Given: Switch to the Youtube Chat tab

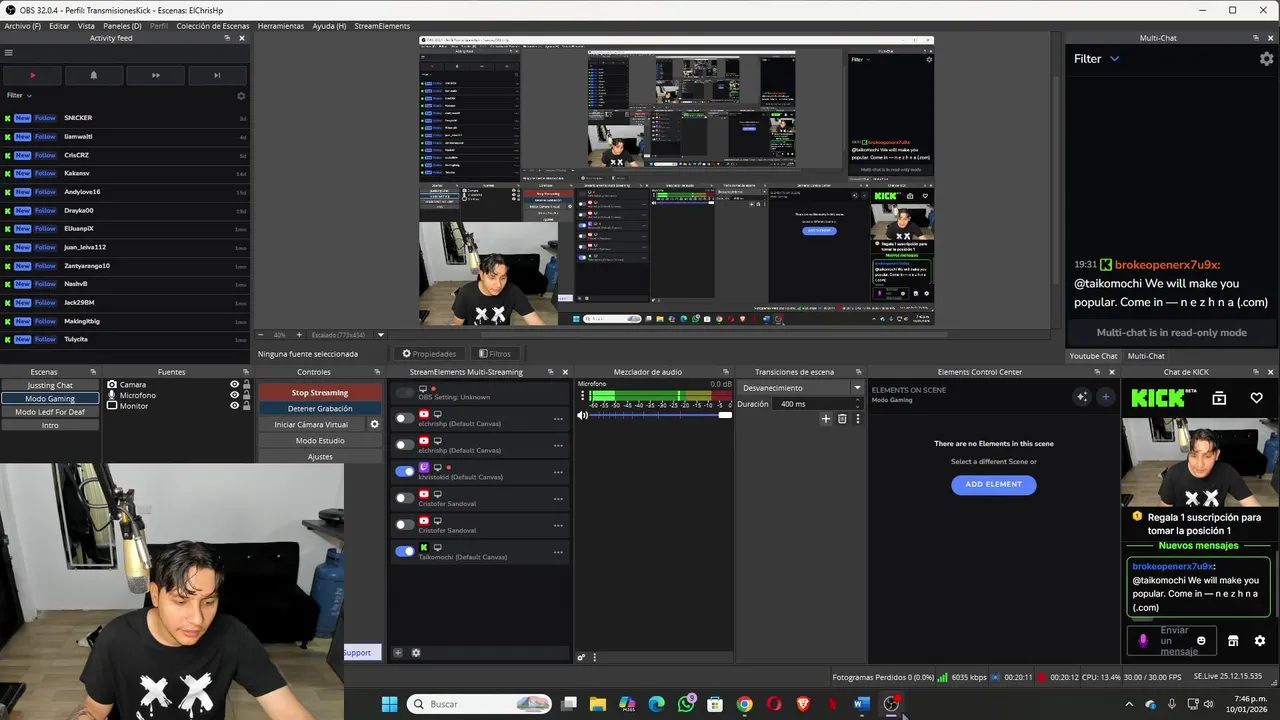Looking at the screenshot, I should tap(1093, 356).
